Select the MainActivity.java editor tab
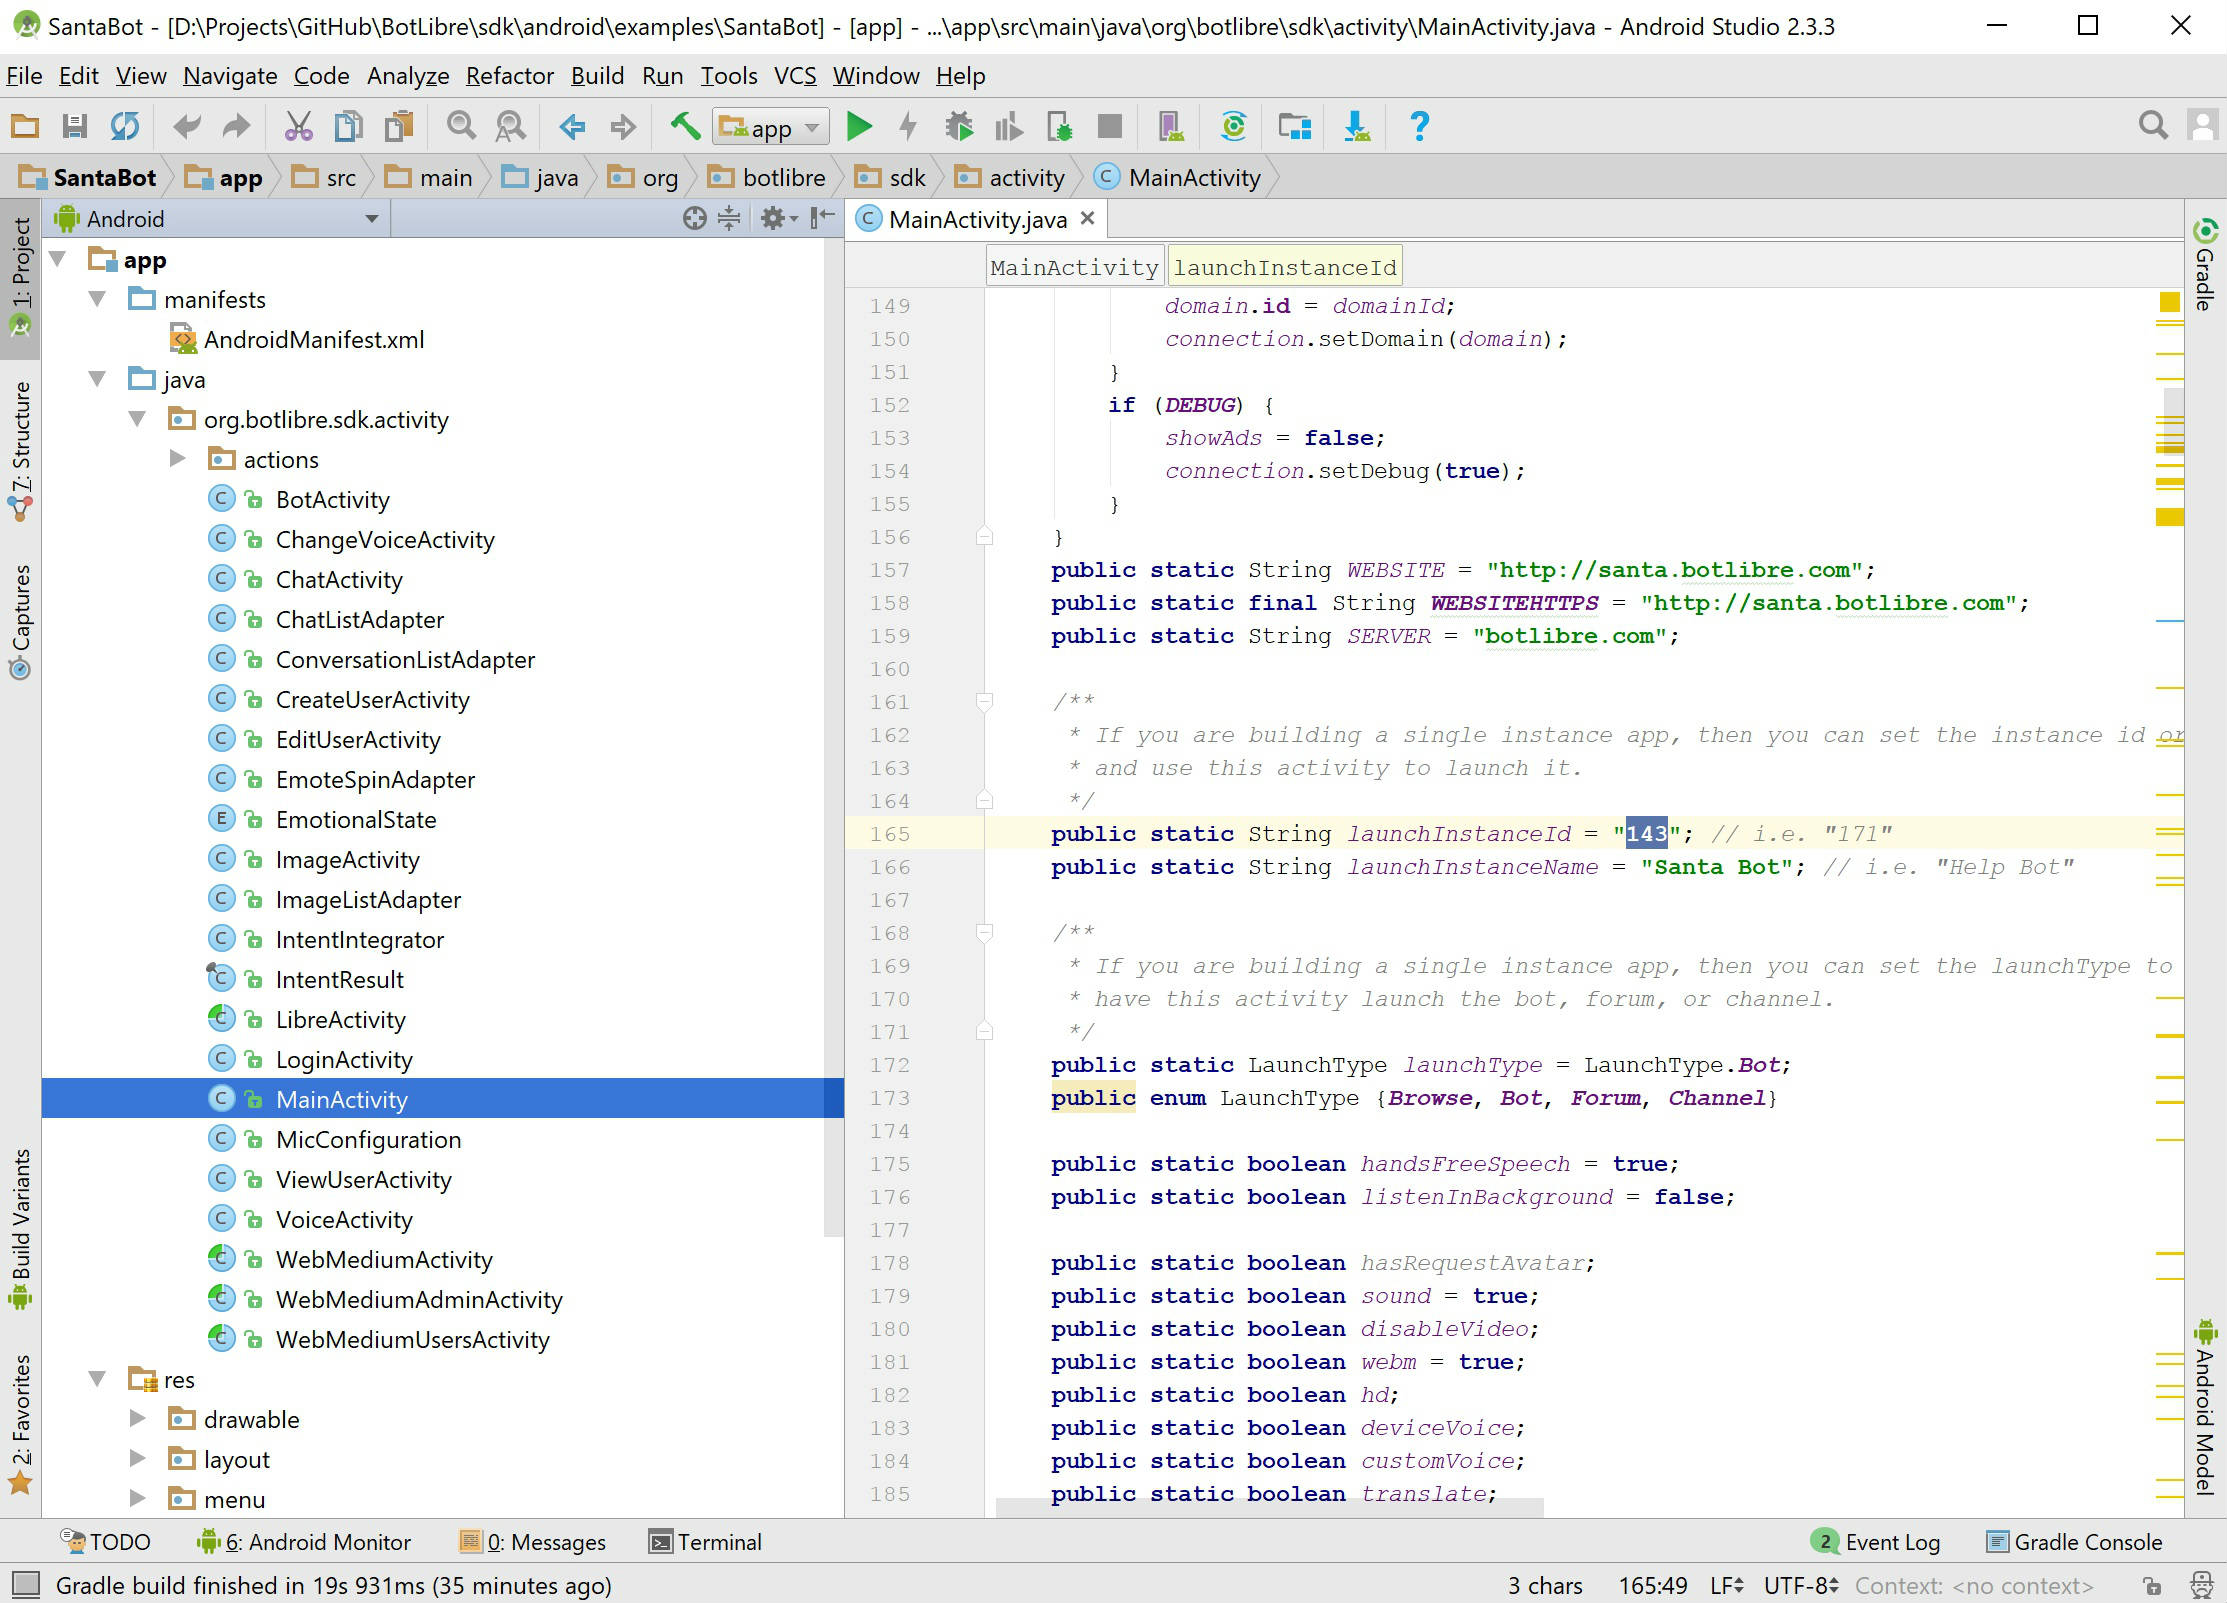Image resolution: width=2227 pixels, height=1603 pixels. pos(977,219)
